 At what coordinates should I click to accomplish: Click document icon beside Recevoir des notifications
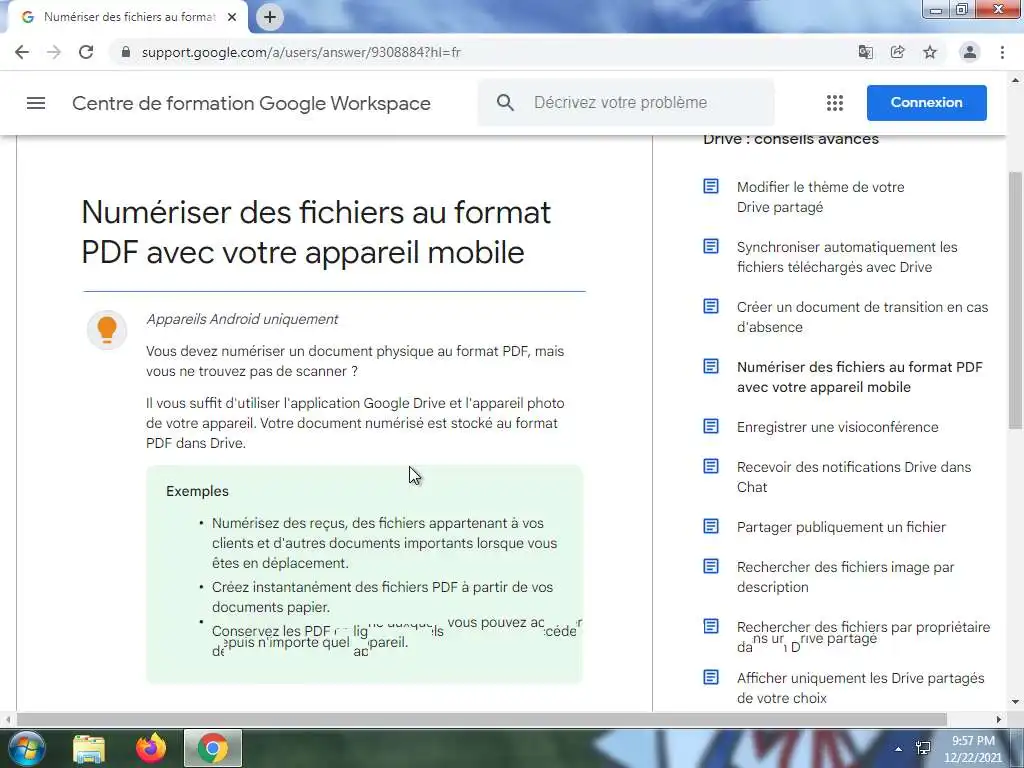pos(711,466)
